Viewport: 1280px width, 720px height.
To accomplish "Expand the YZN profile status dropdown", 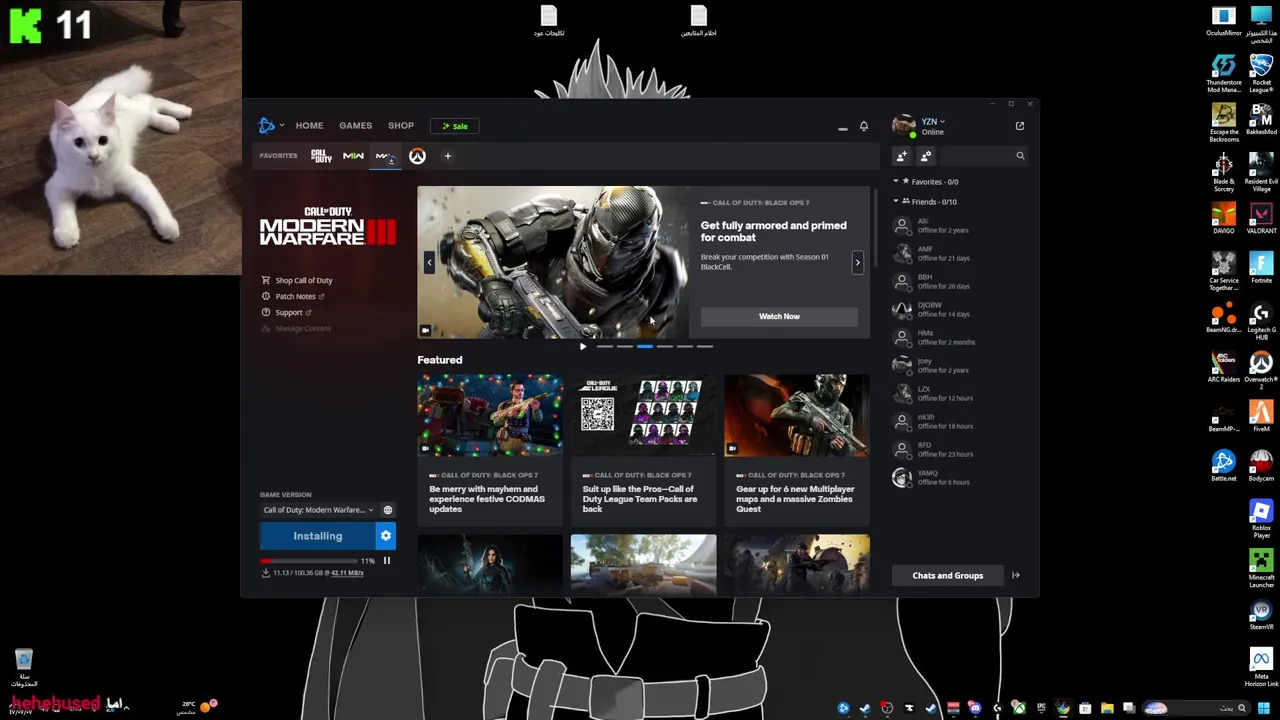I will (x=942, y=122).
